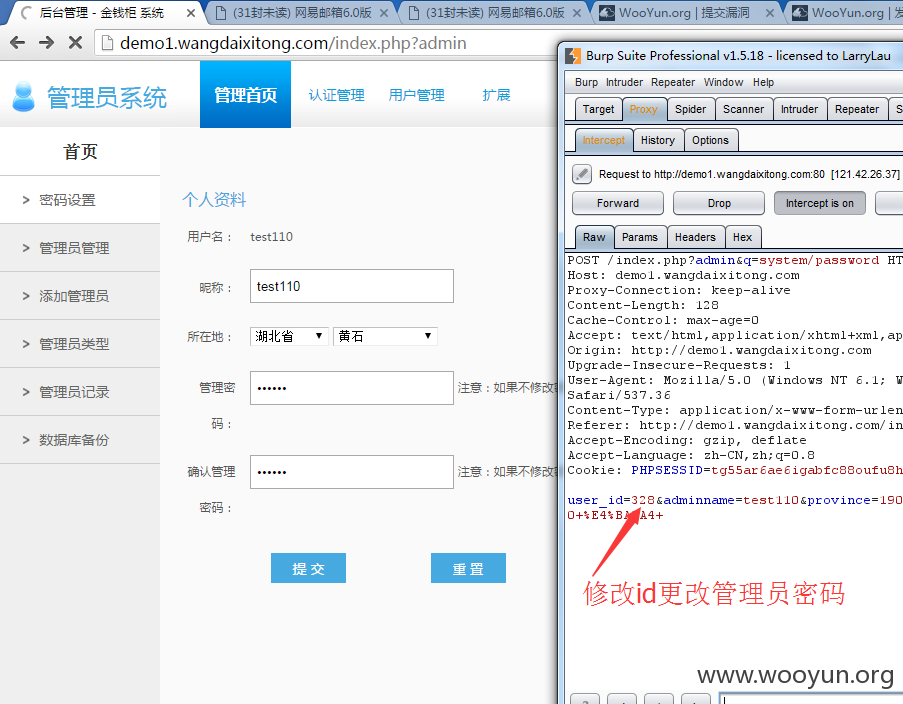Click the 重置 reset button
This screenshot has width=903, height=704.
[468, 568]
